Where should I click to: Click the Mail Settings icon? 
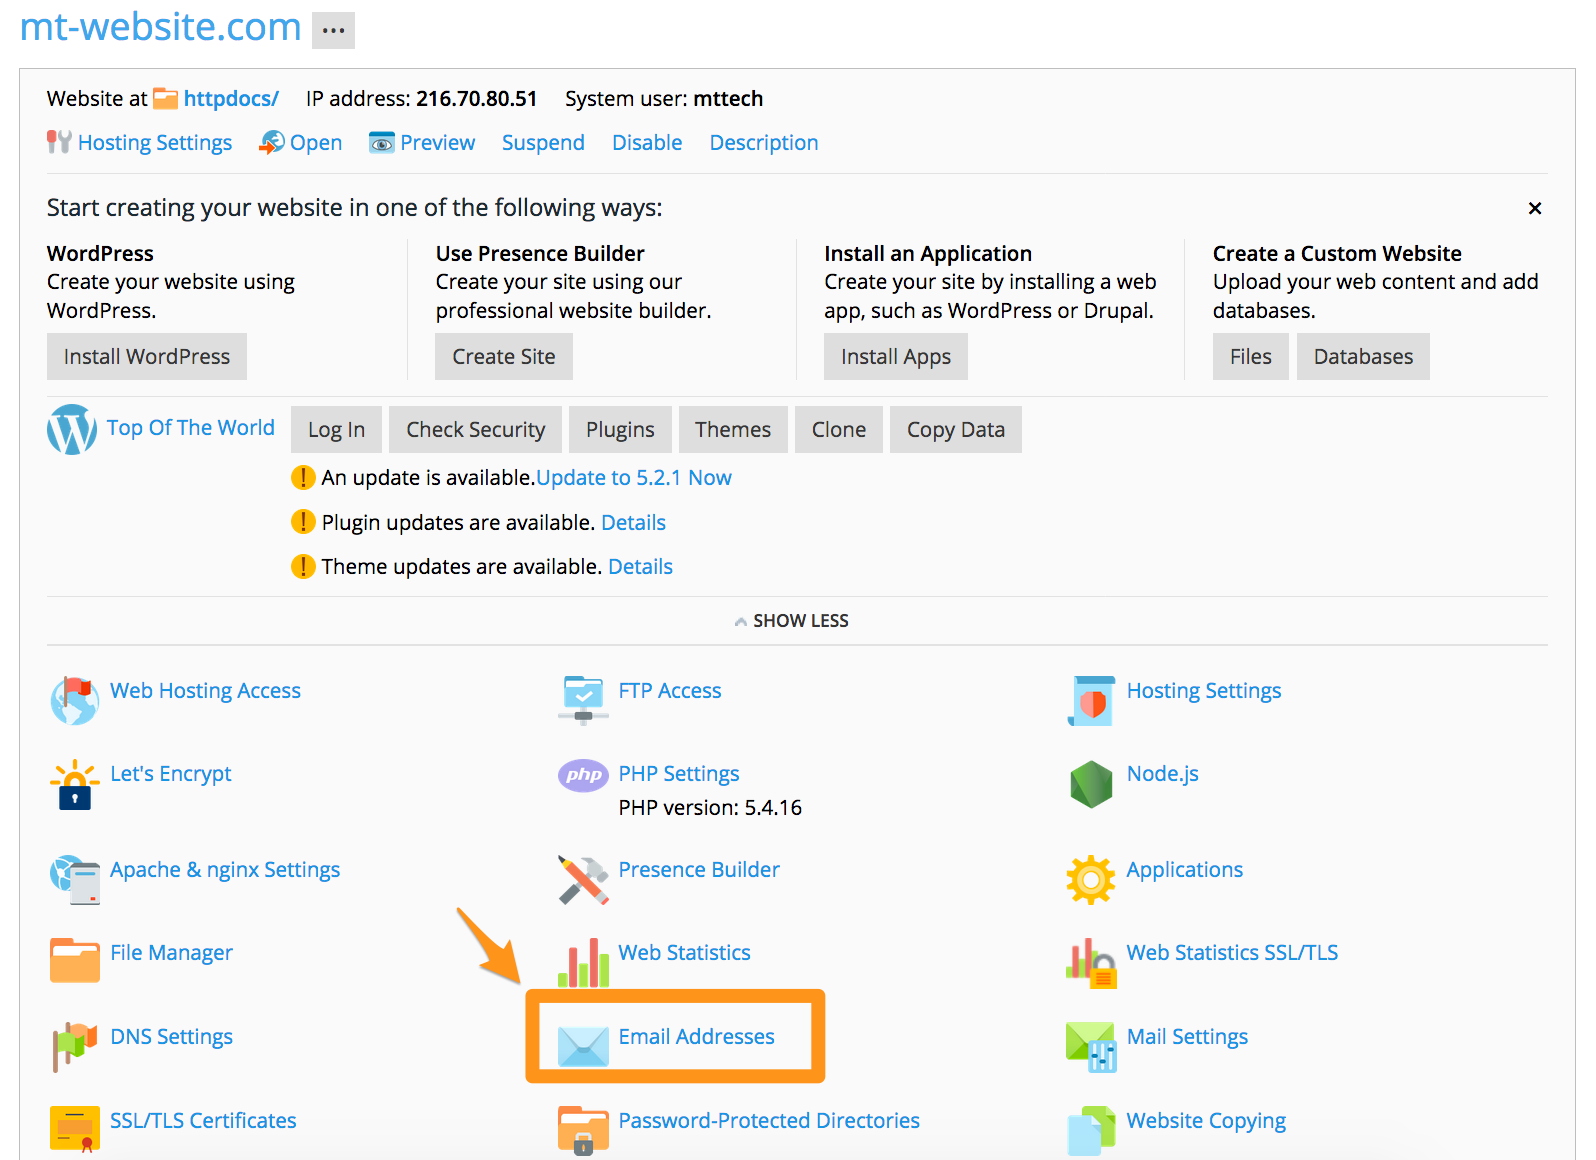pos(1091,1047)
